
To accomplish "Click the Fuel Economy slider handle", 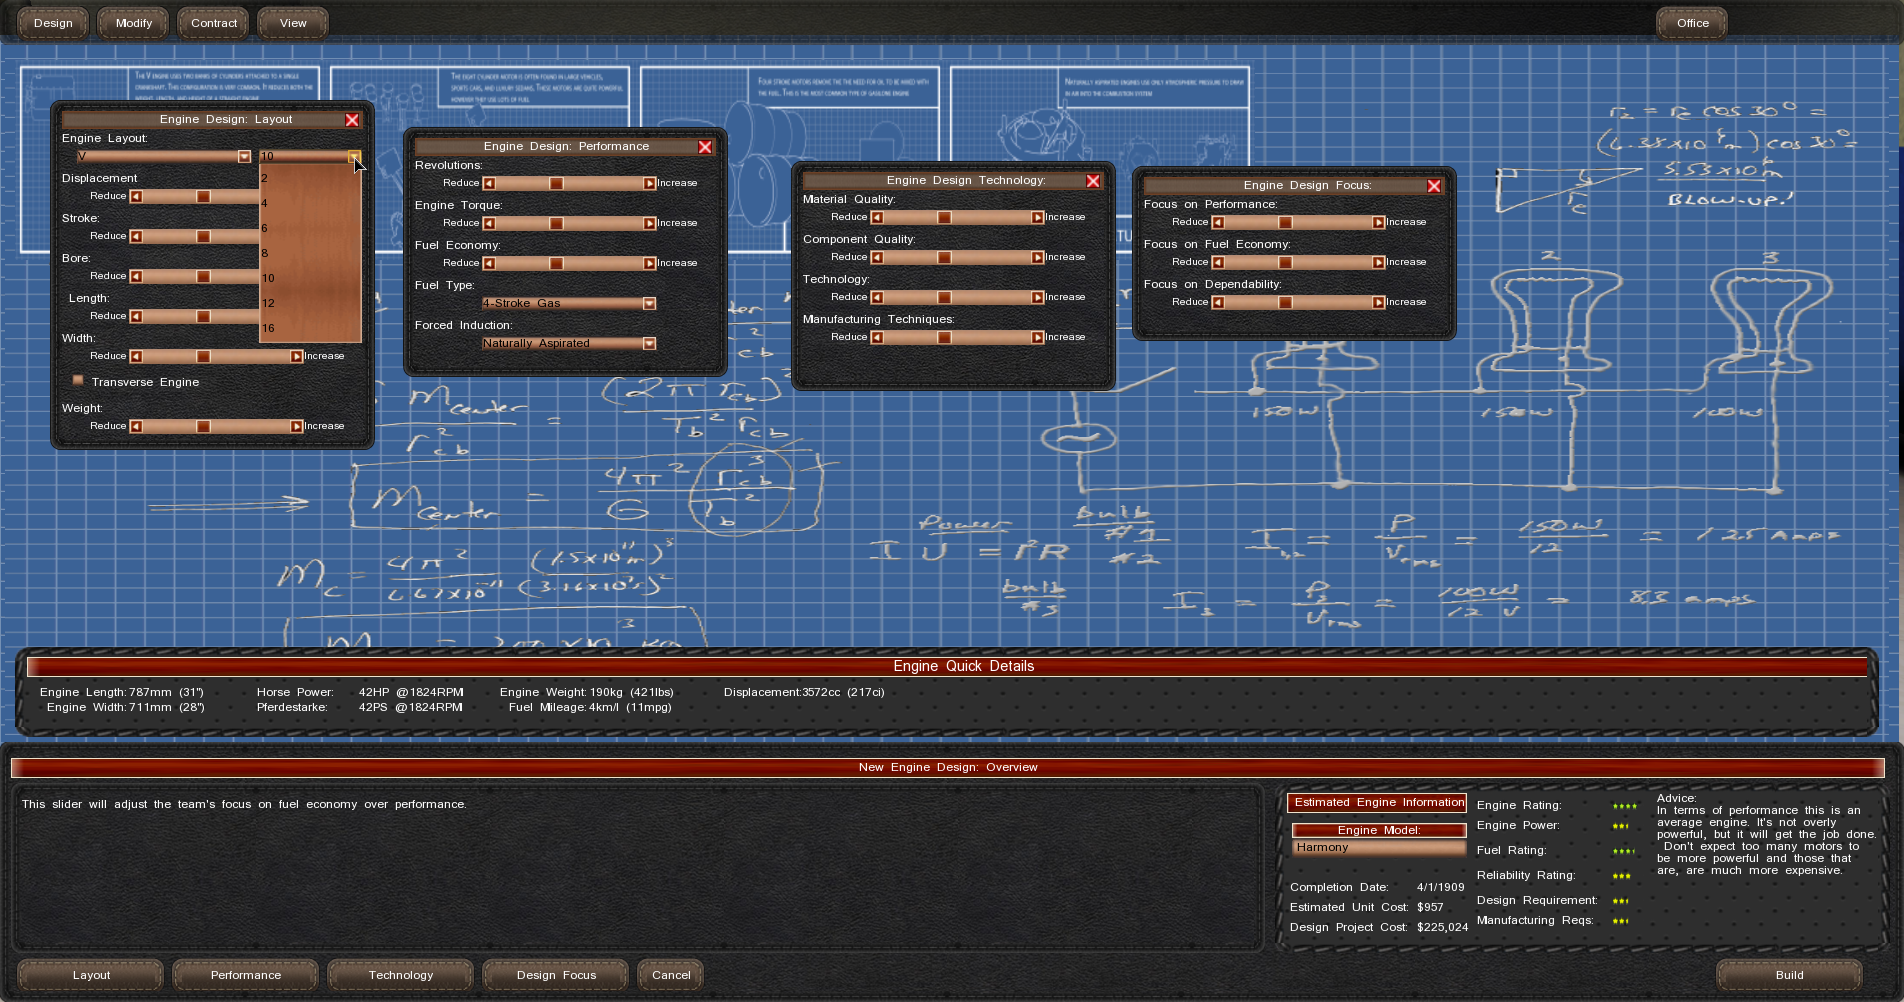I will (556, 264).
